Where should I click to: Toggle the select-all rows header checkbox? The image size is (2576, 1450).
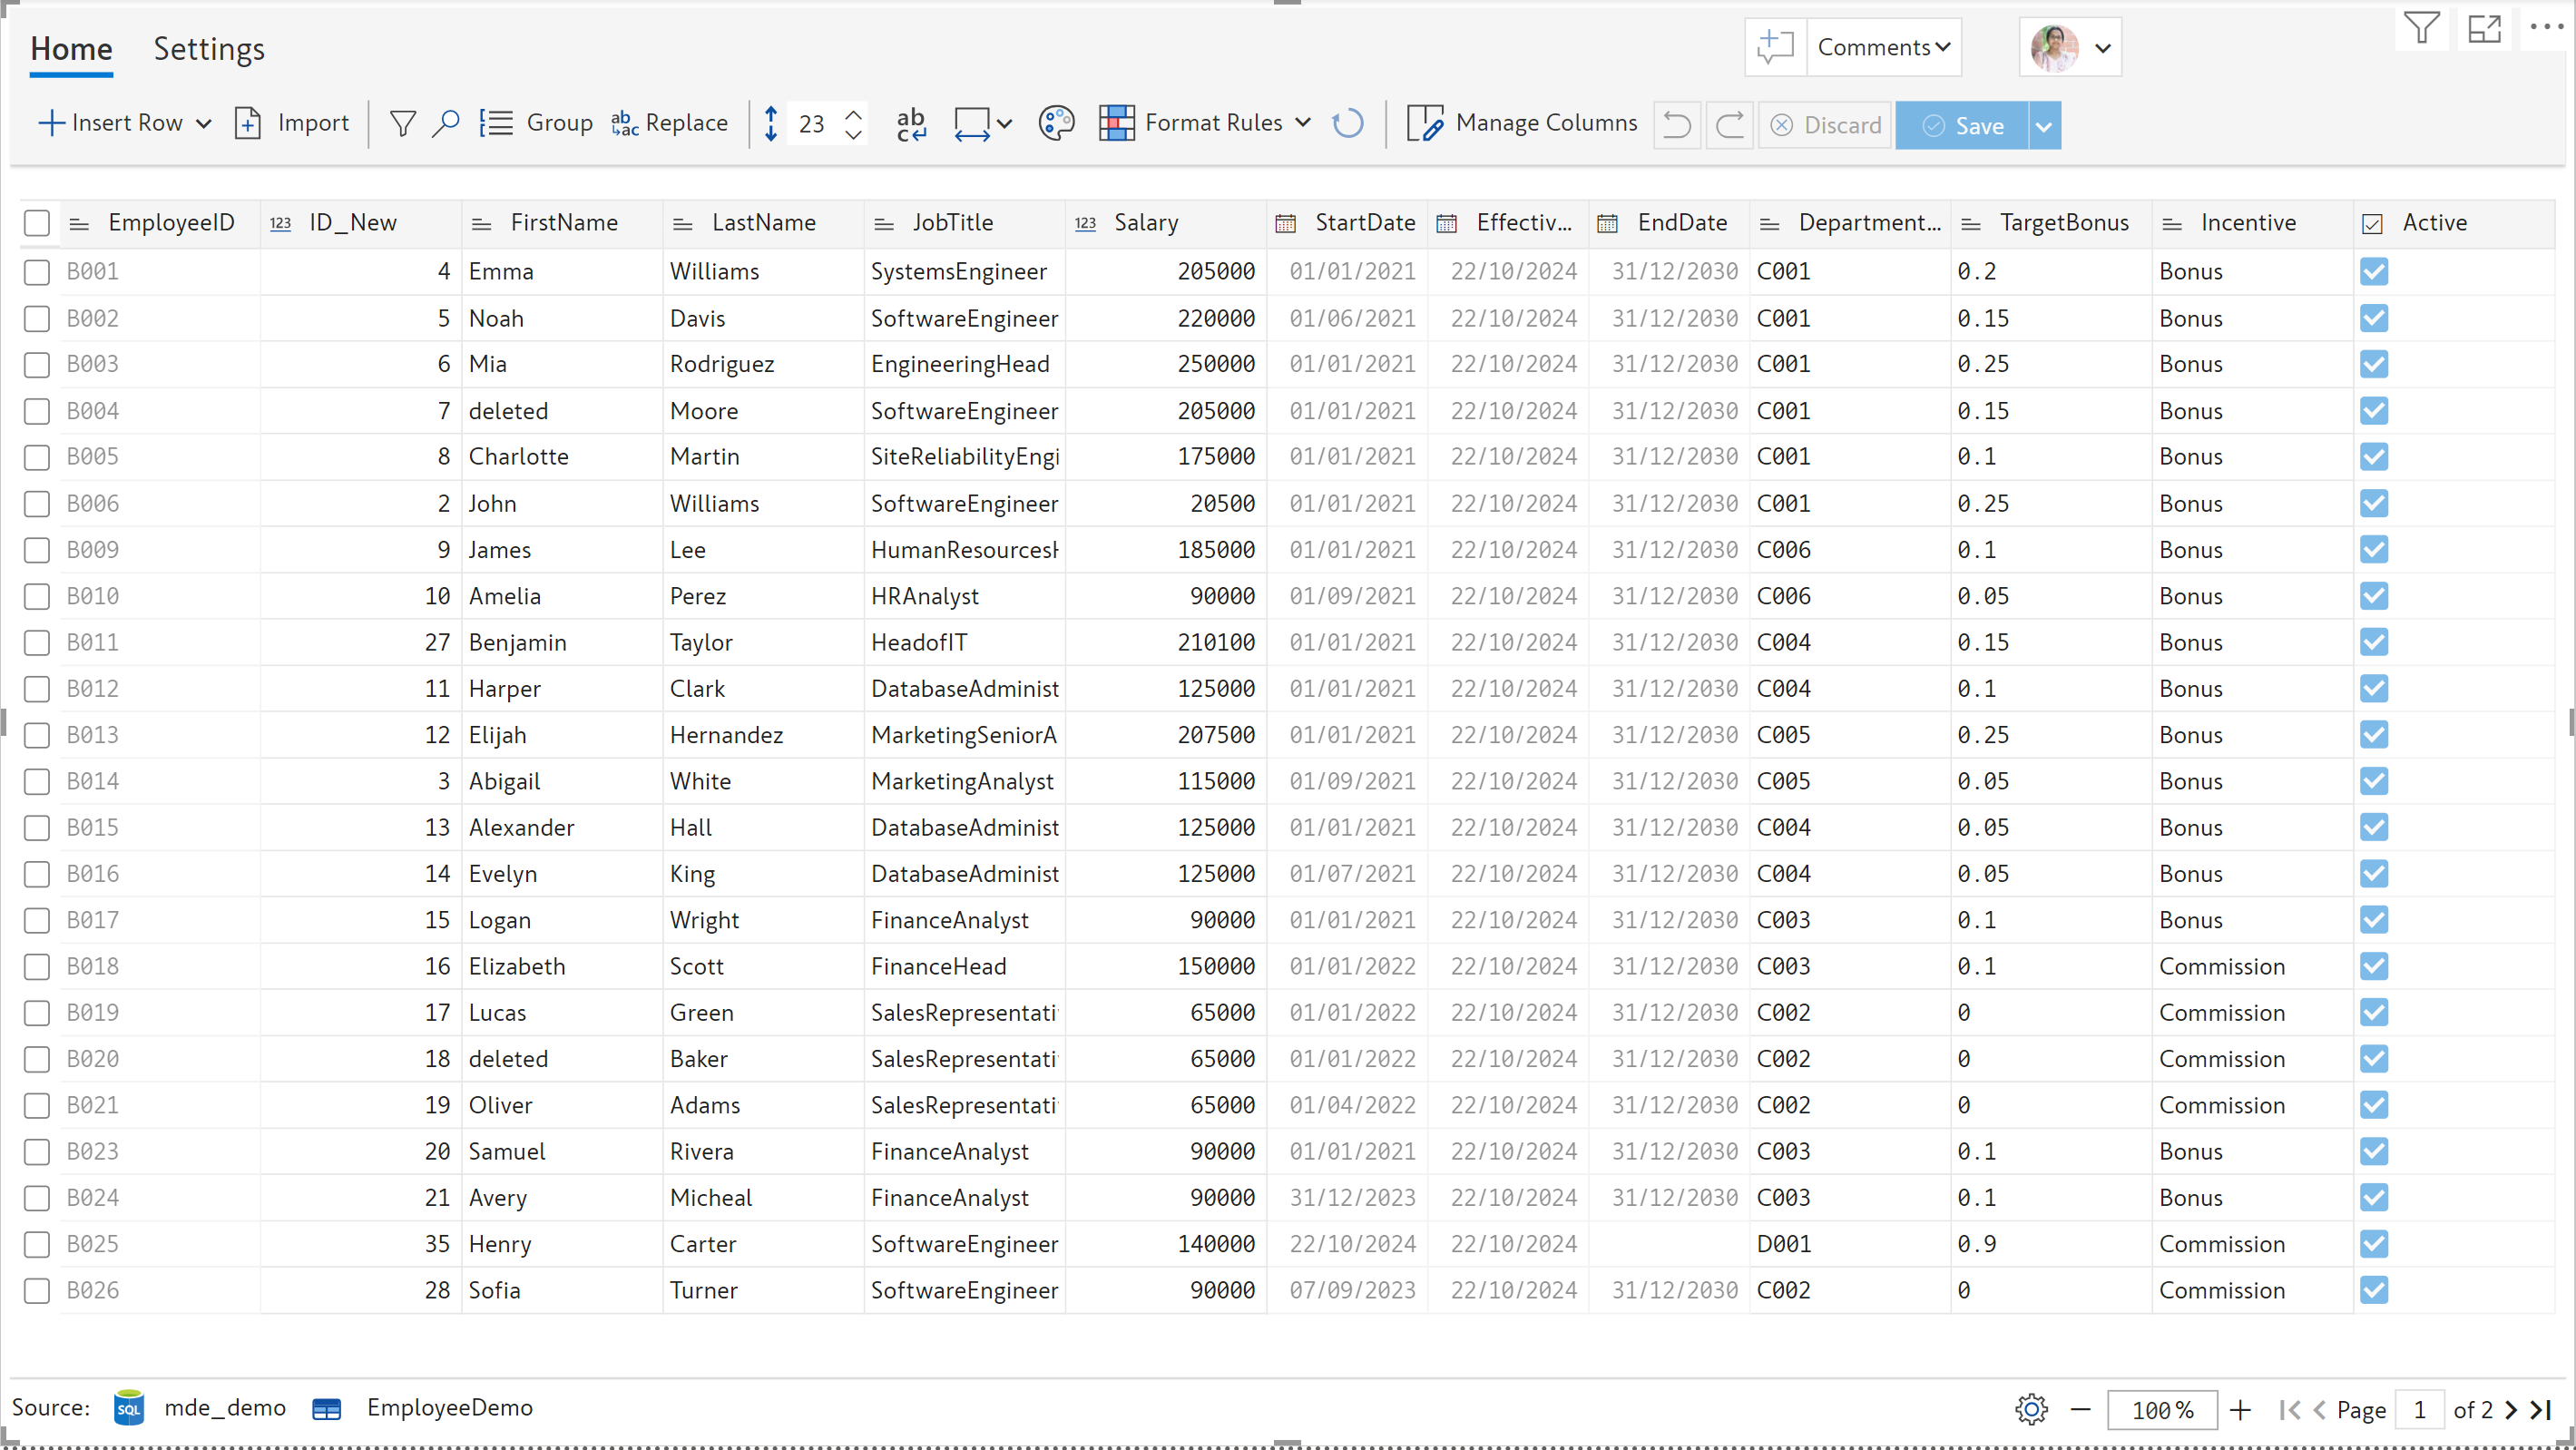pyautogui.click(x=37, y=223)
